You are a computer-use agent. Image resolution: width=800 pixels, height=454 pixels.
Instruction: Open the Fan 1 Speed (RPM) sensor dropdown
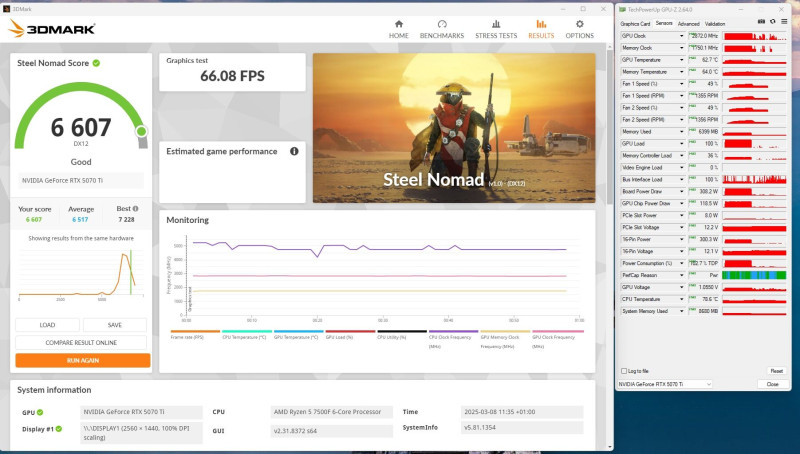click(681, 96)
